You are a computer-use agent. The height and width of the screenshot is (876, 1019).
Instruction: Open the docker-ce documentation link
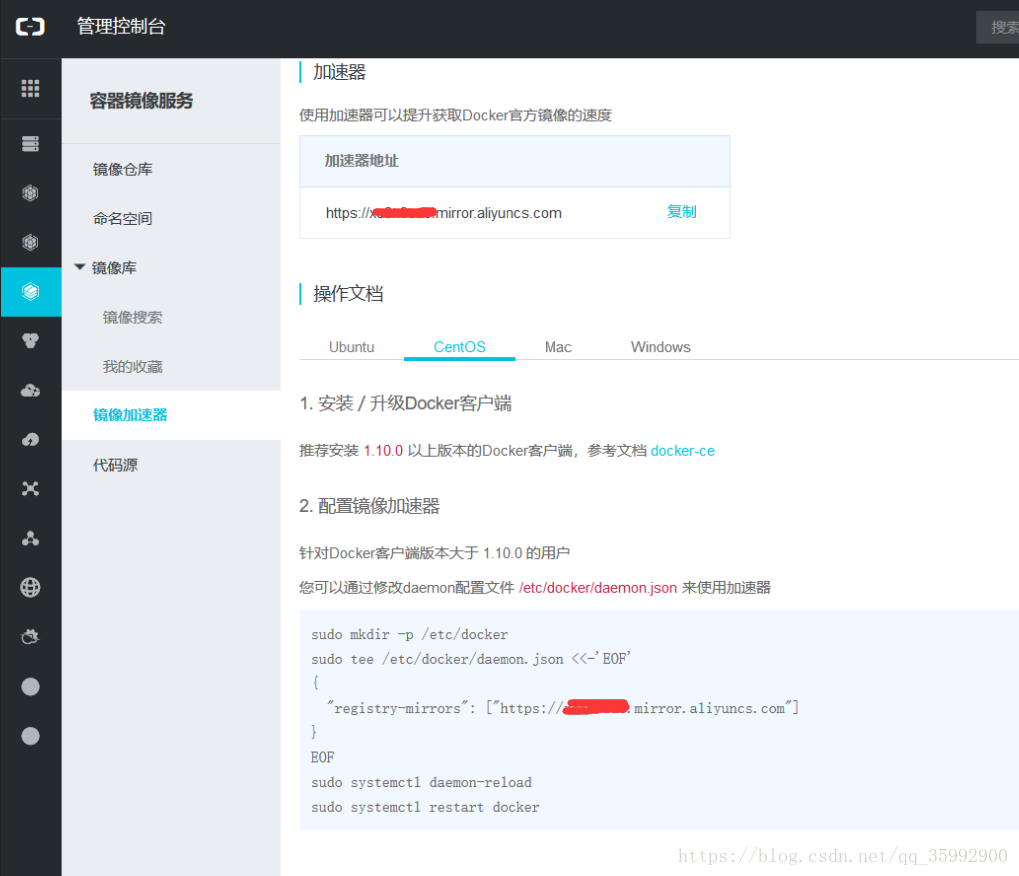682,450
